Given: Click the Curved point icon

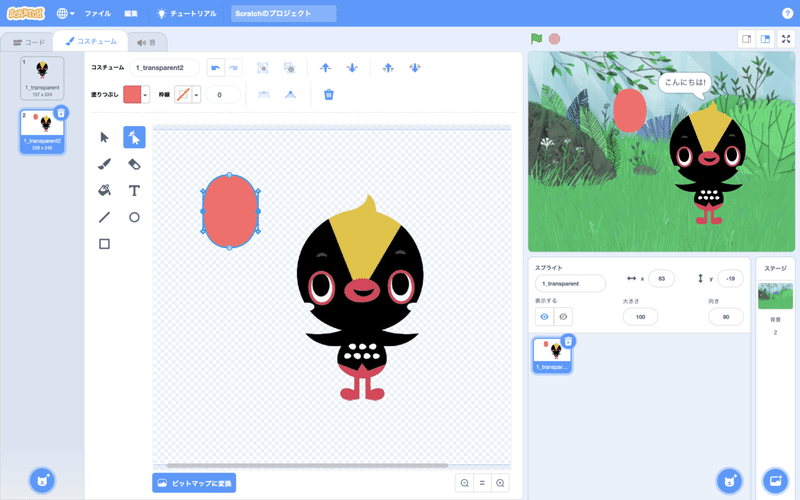Looking at the screenshot, I should click(x=263, y=94).
